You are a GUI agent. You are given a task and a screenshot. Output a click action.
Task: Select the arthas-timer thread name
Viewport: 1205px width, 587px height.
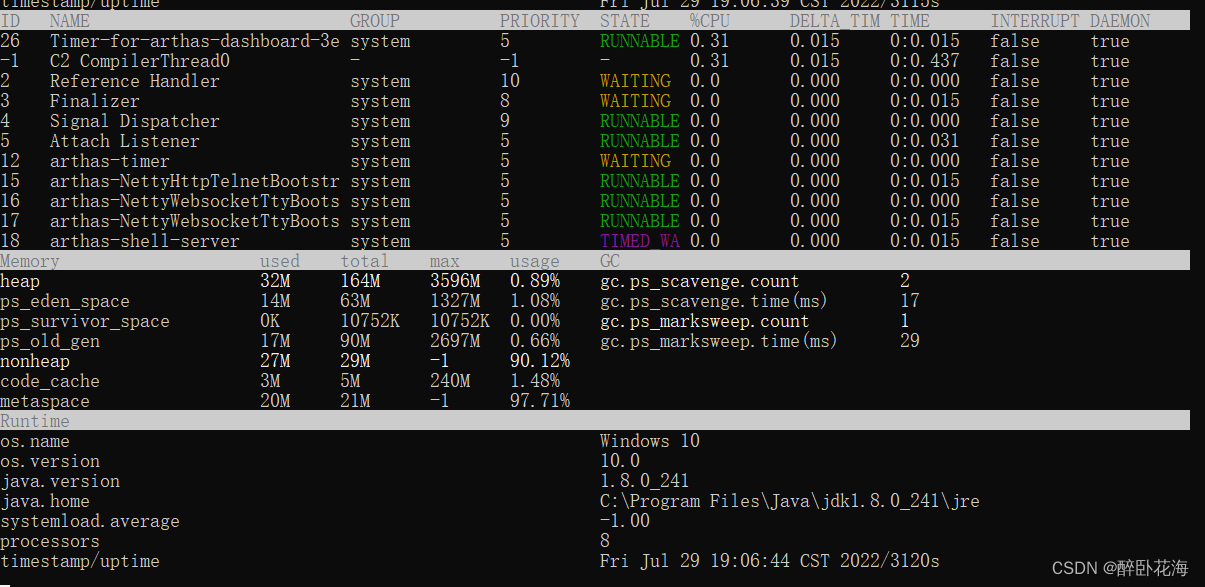tap(110, 161)
